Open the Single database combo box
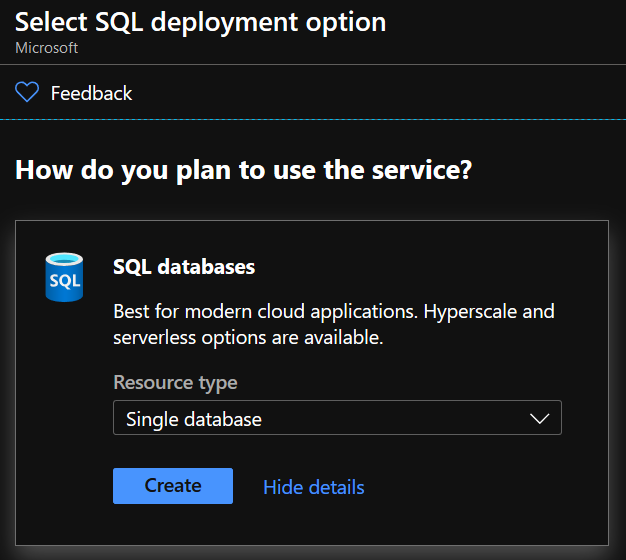Viewport: 626px width, 560px height. (x=337, y=418)
